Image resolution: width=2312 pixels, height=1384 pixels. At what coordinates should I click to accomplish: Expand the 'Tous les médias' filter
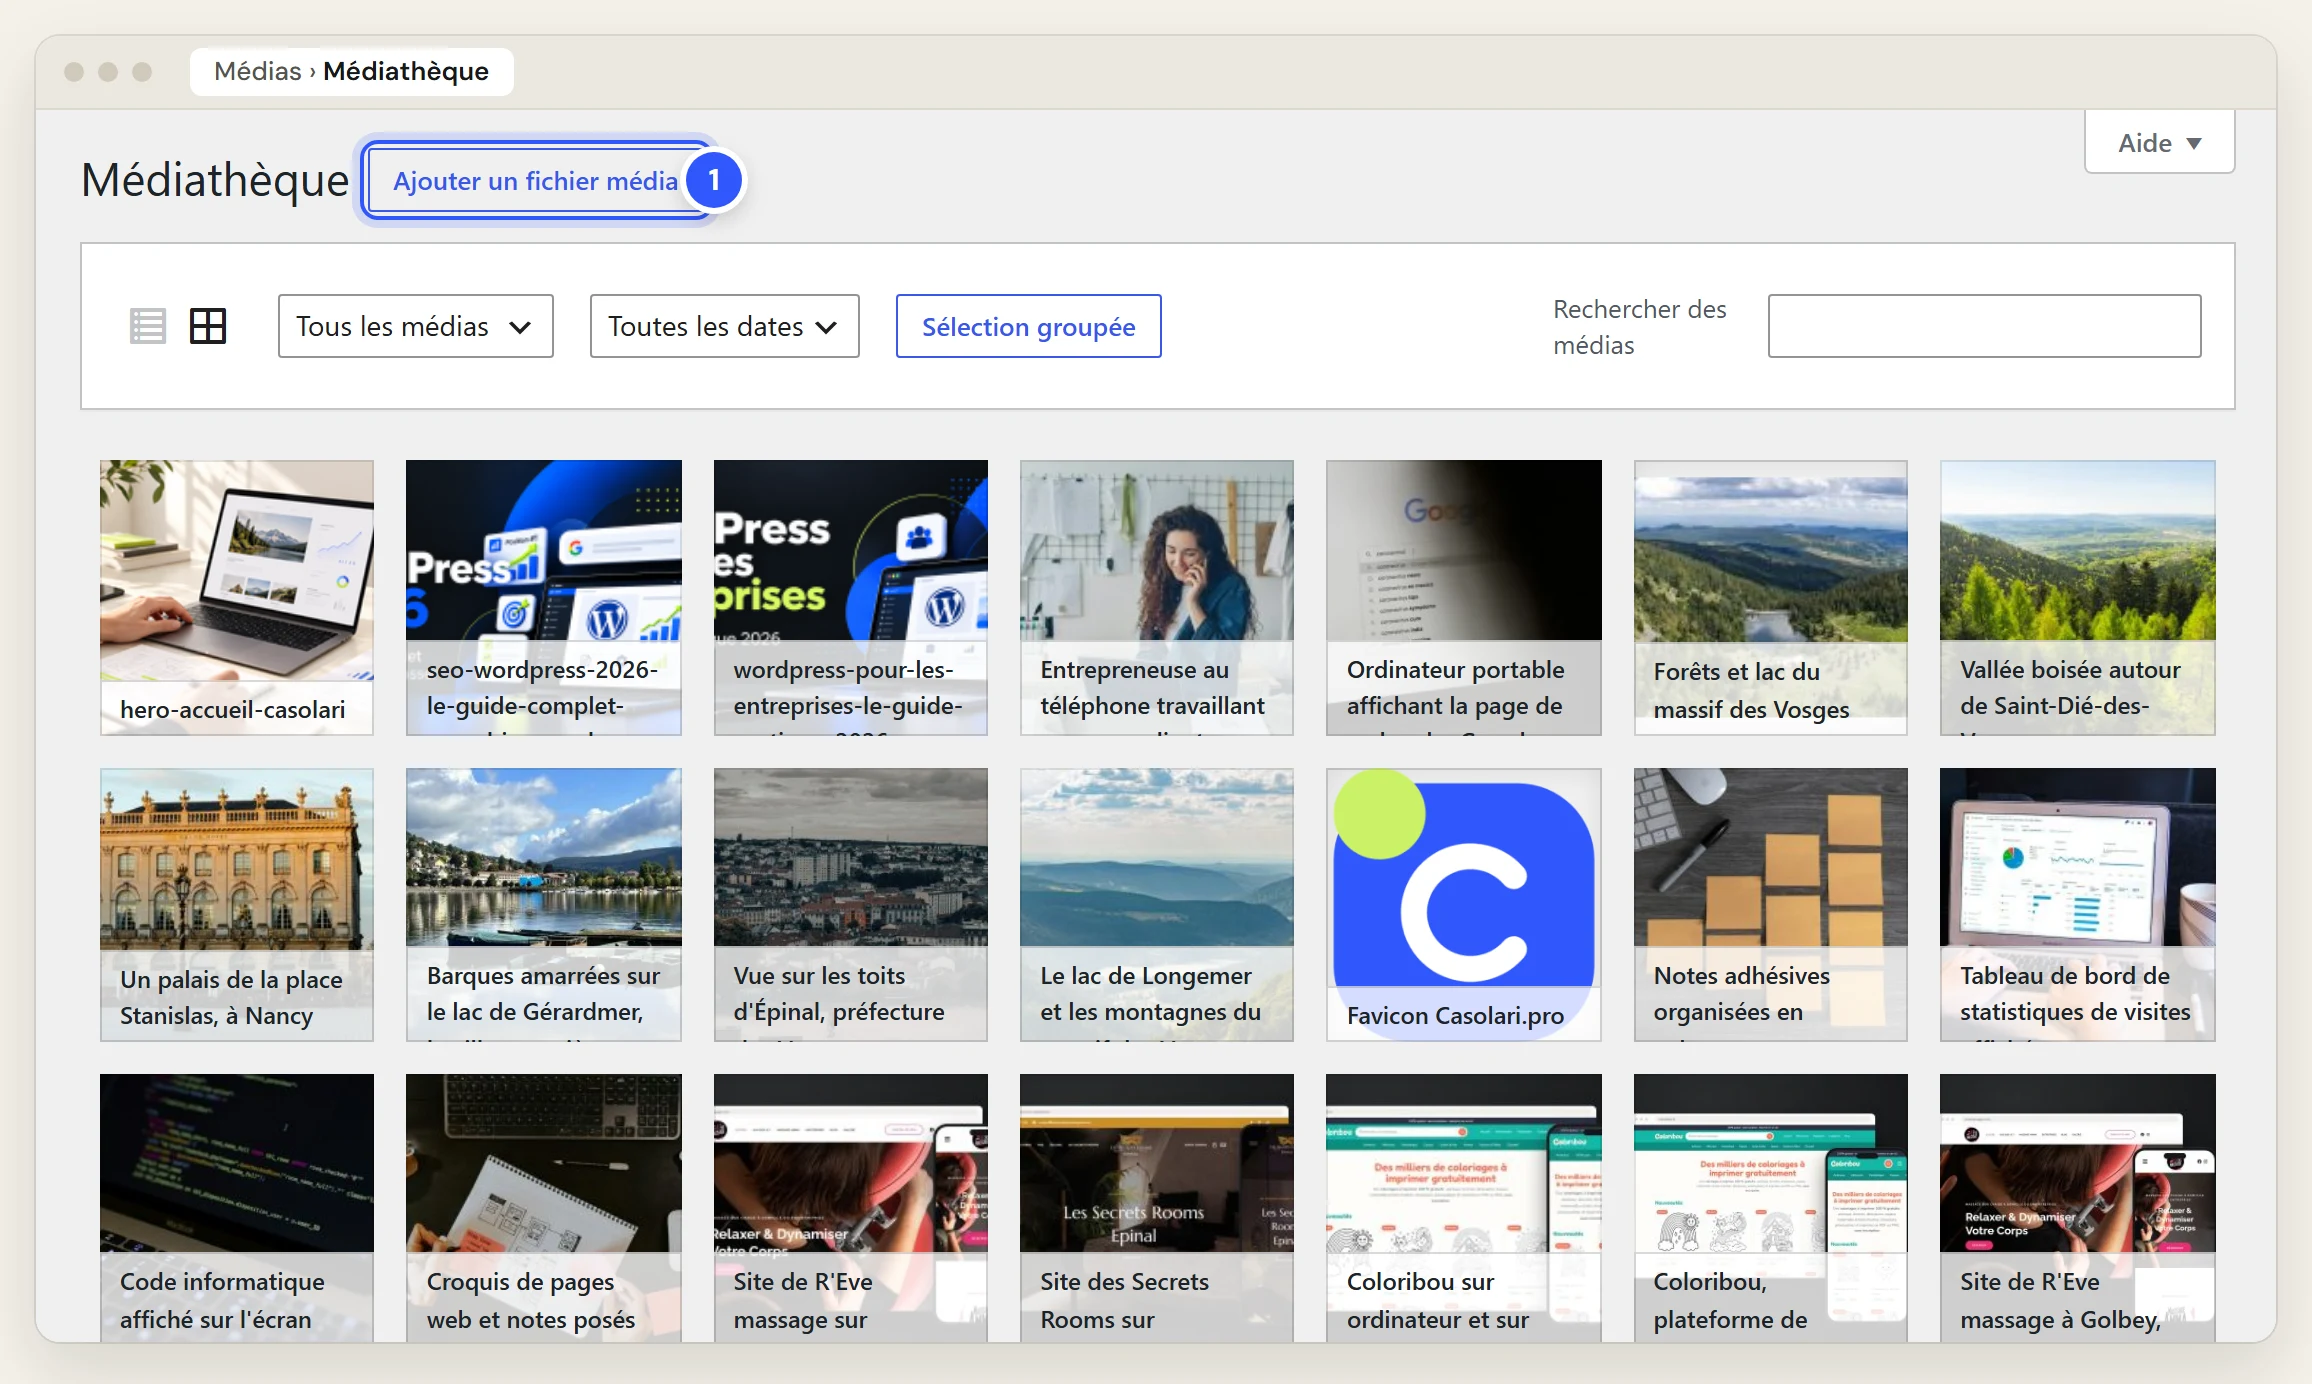pyautogui.click(x=415, y=326)
